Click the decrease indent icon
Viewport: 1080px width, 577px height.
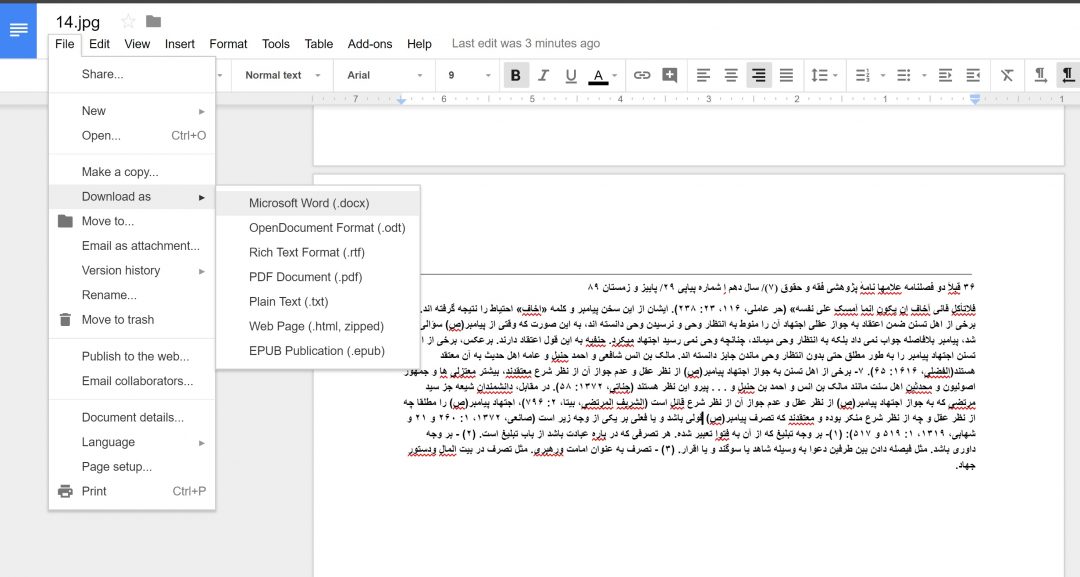(x=943, y=75)
